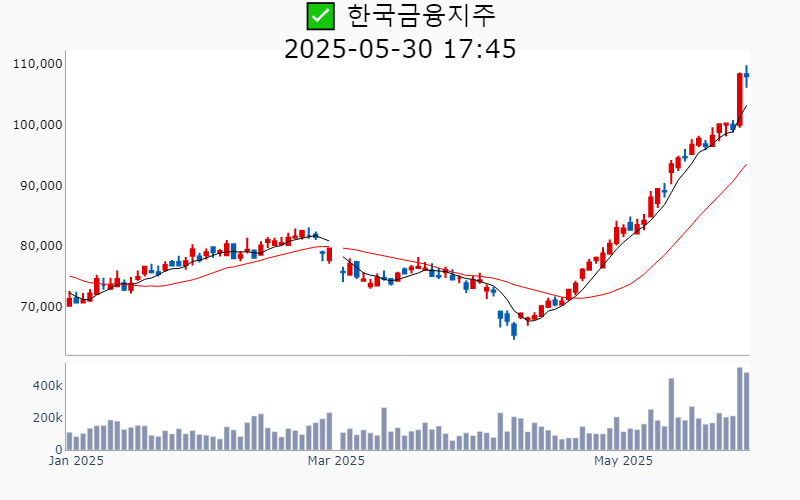Click the Mar 2025 date label
The height and width of the screenshot is (500, 800).
click(336, 461)
